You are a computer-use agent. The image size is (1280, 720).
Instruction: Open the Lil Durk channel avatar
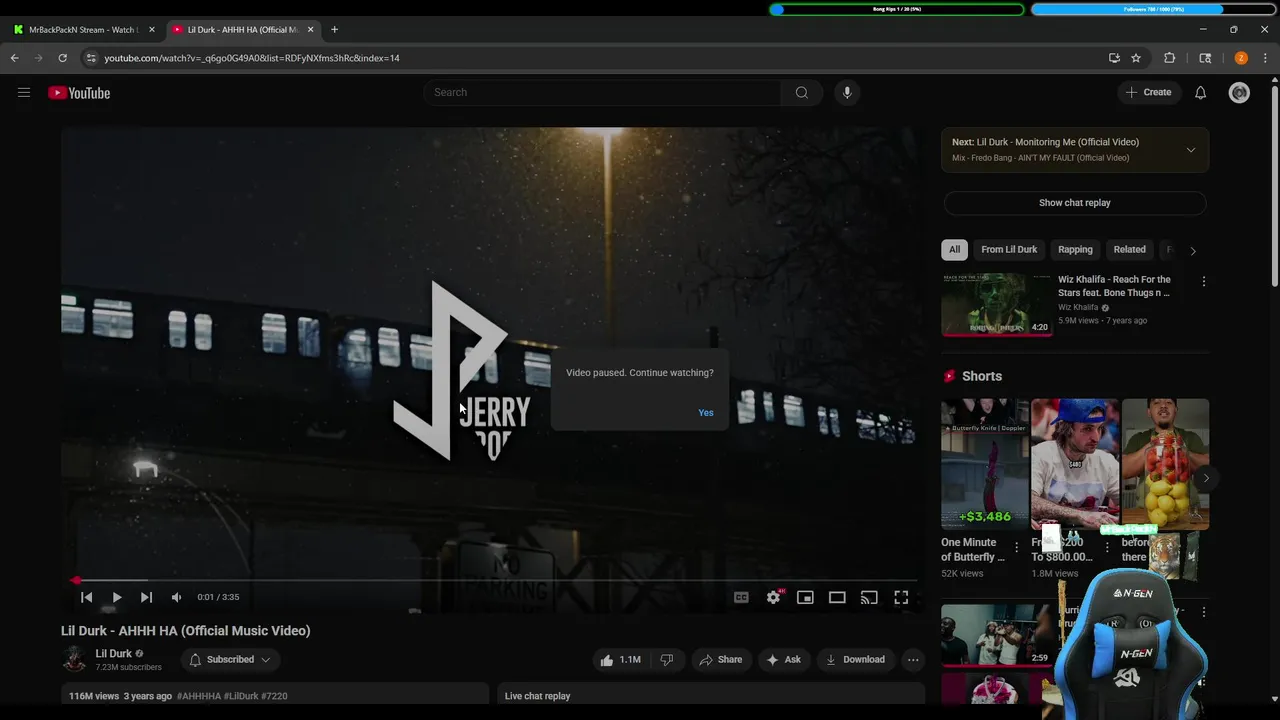tap(74, 660)
